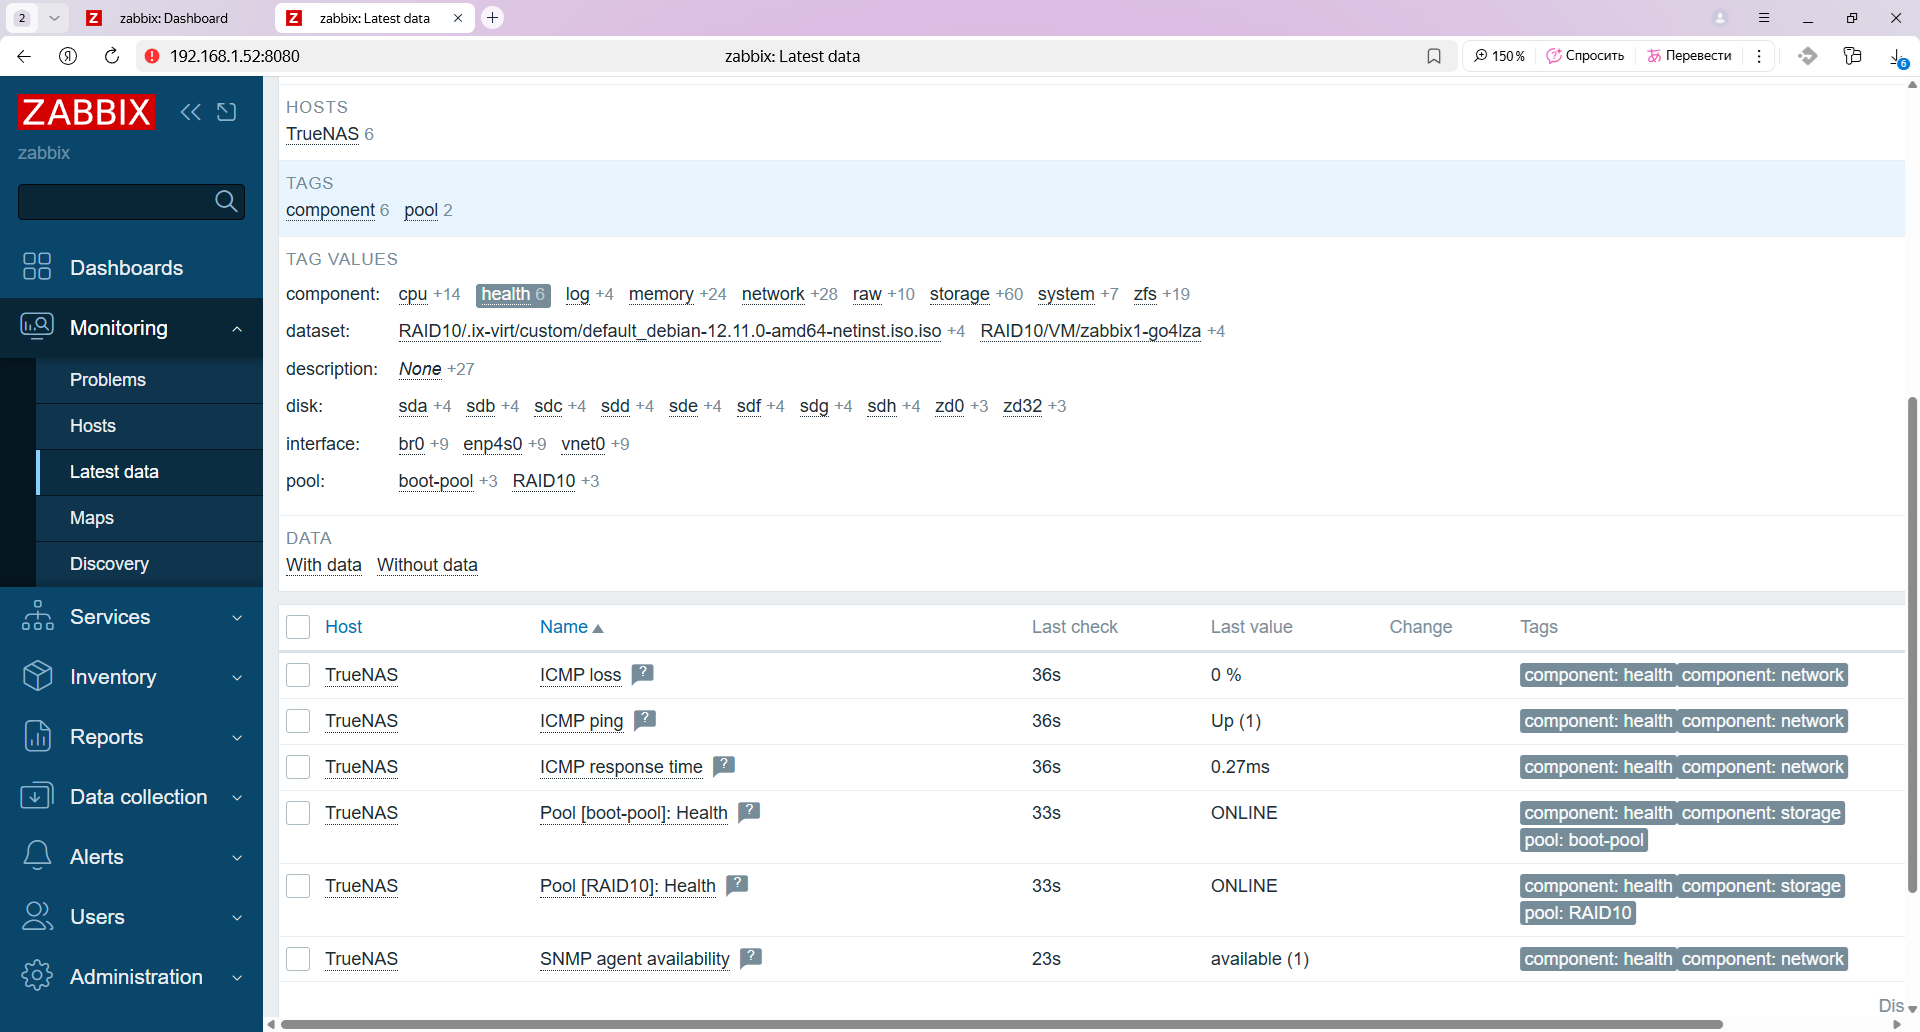This screenshot has height=1032, width=1920.
Task: Go back with the browser back arrow
Action: coord(24,56)
